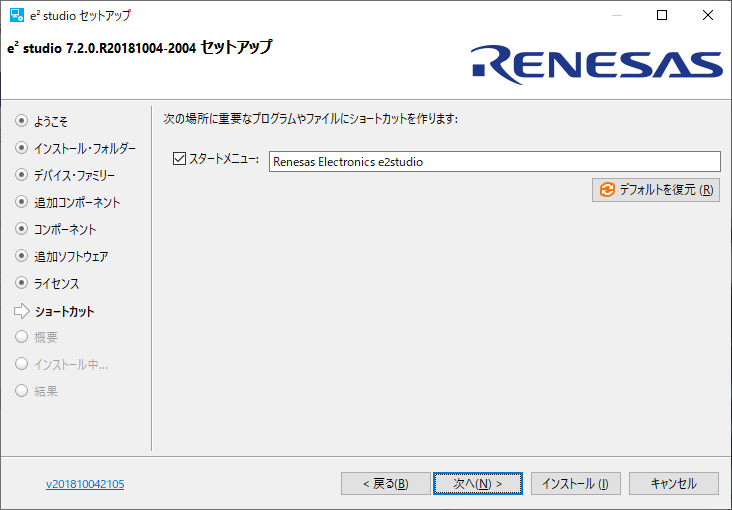Click the デフォルトを復元 (R) button
The height and width of the screenshot is (510, 732).
[x=655, y=190]
